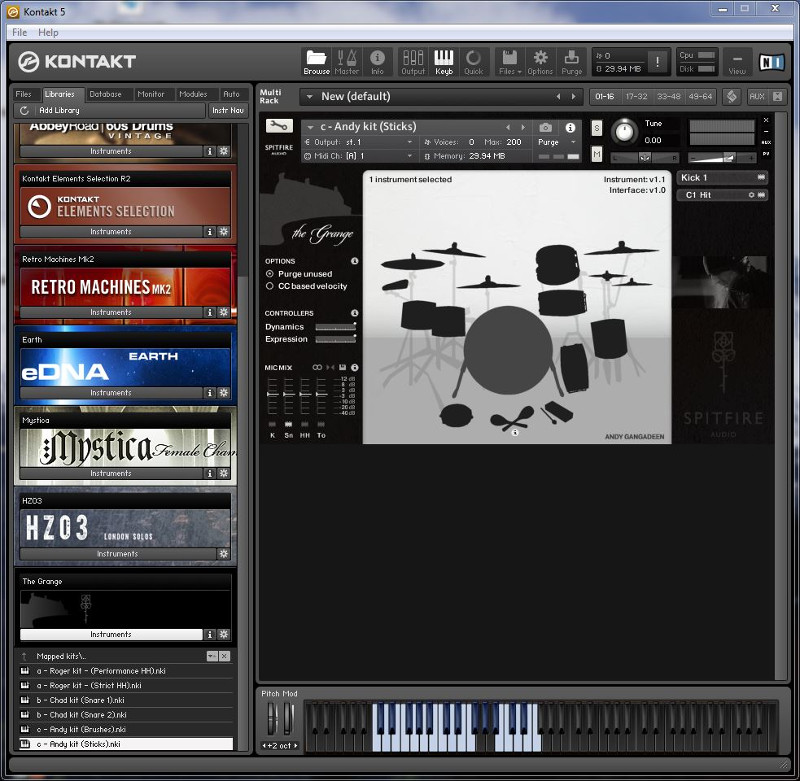Adjust the Expression controller slider
800x781 pixels.
[x=335, y=339]
